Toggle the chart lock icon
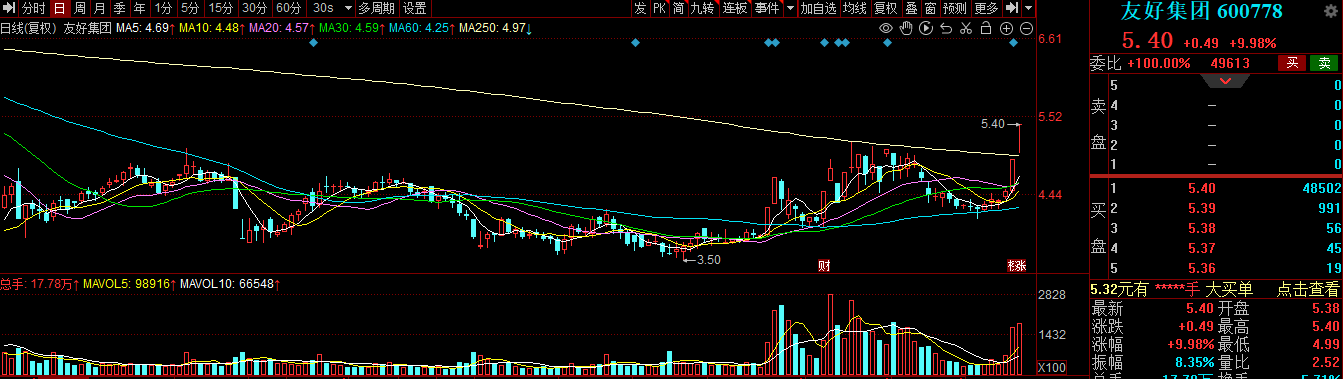The image size is (1343, 379). tap(986, 29)
